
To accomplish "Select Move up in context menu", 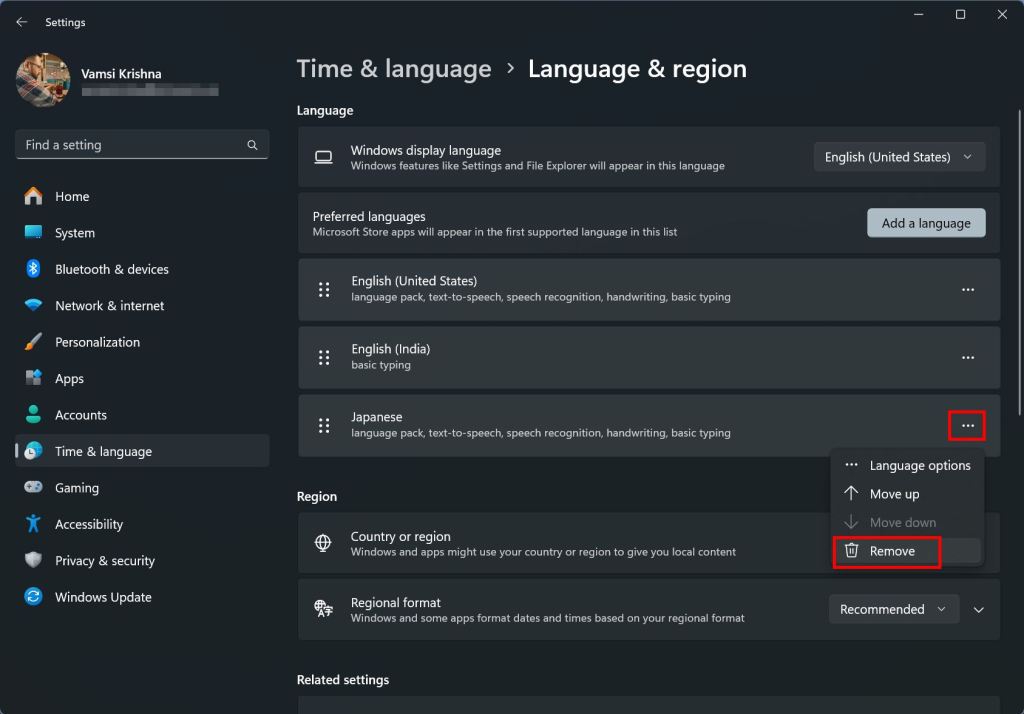I will [x=907, y=494].
